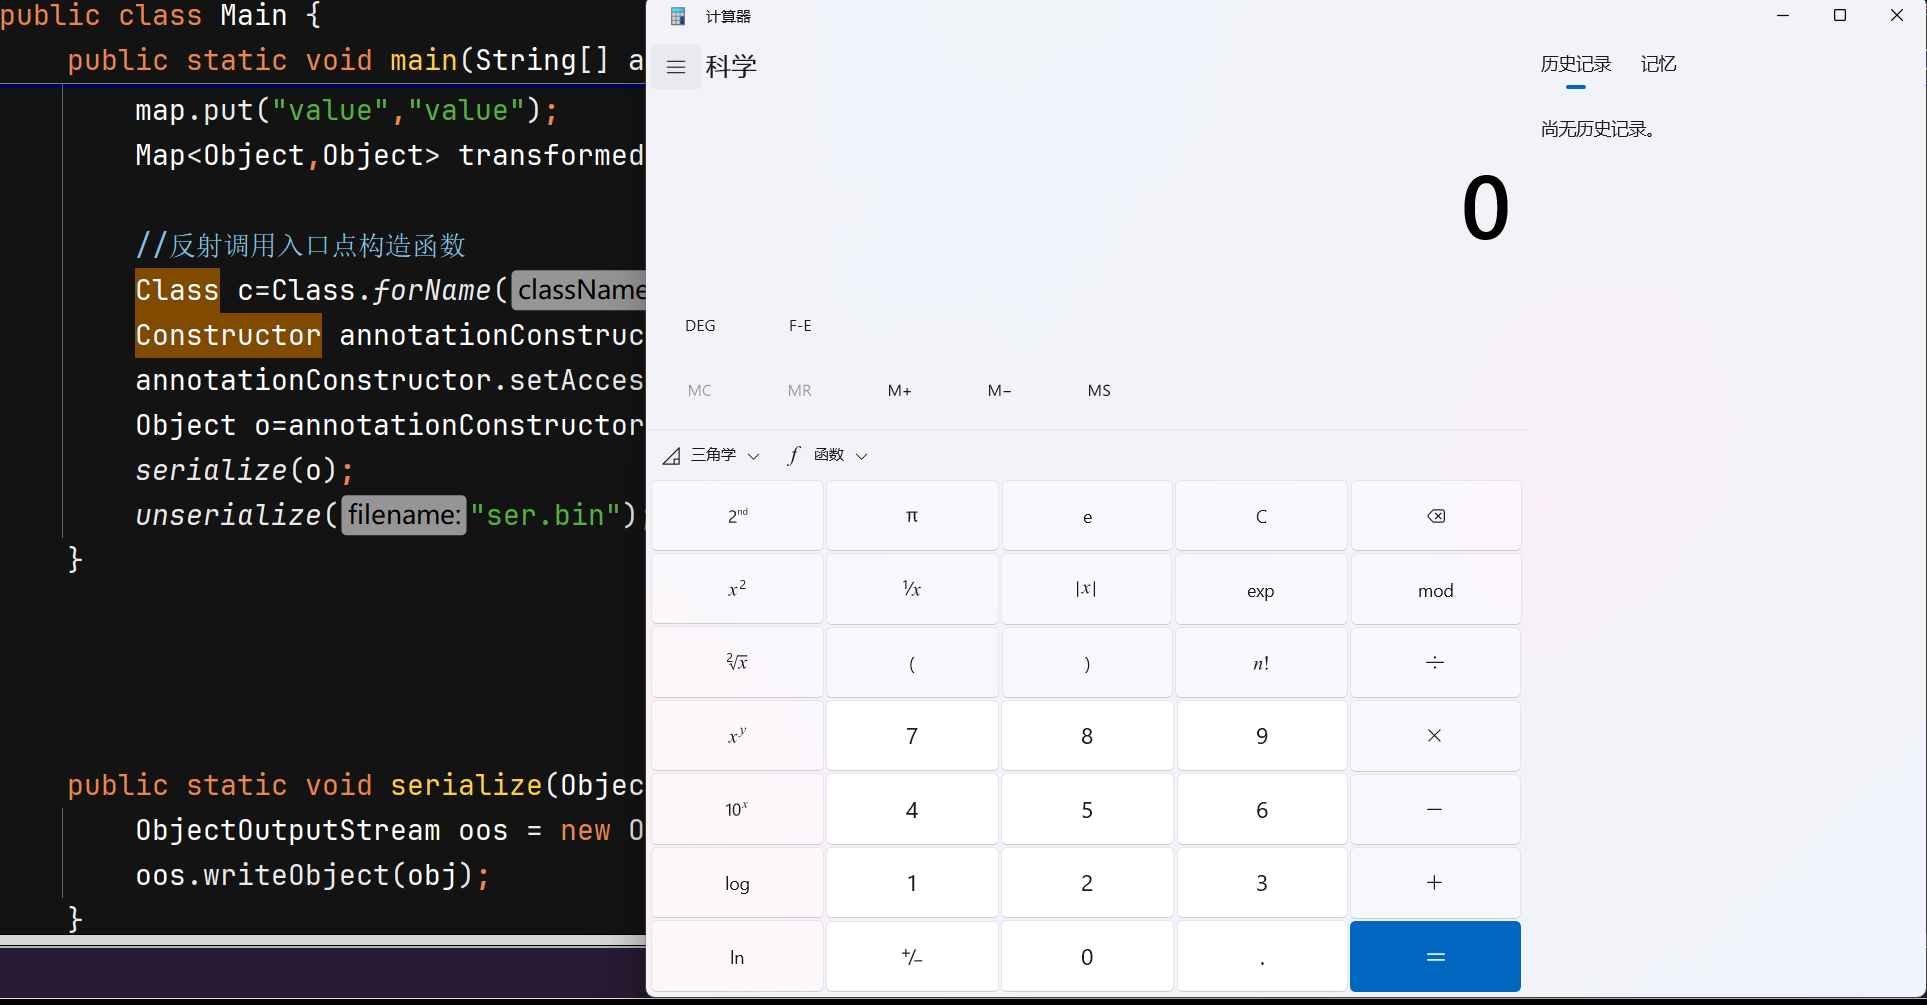Click the x squared key

[x=737, y=589]
